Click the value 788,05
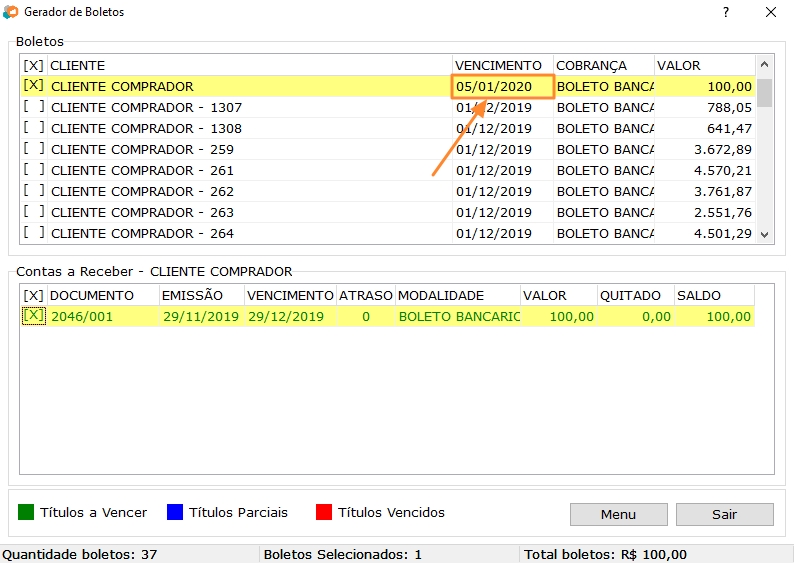This screenshot has width=794, height=563. pyautogui.click(x=729, y=107)
